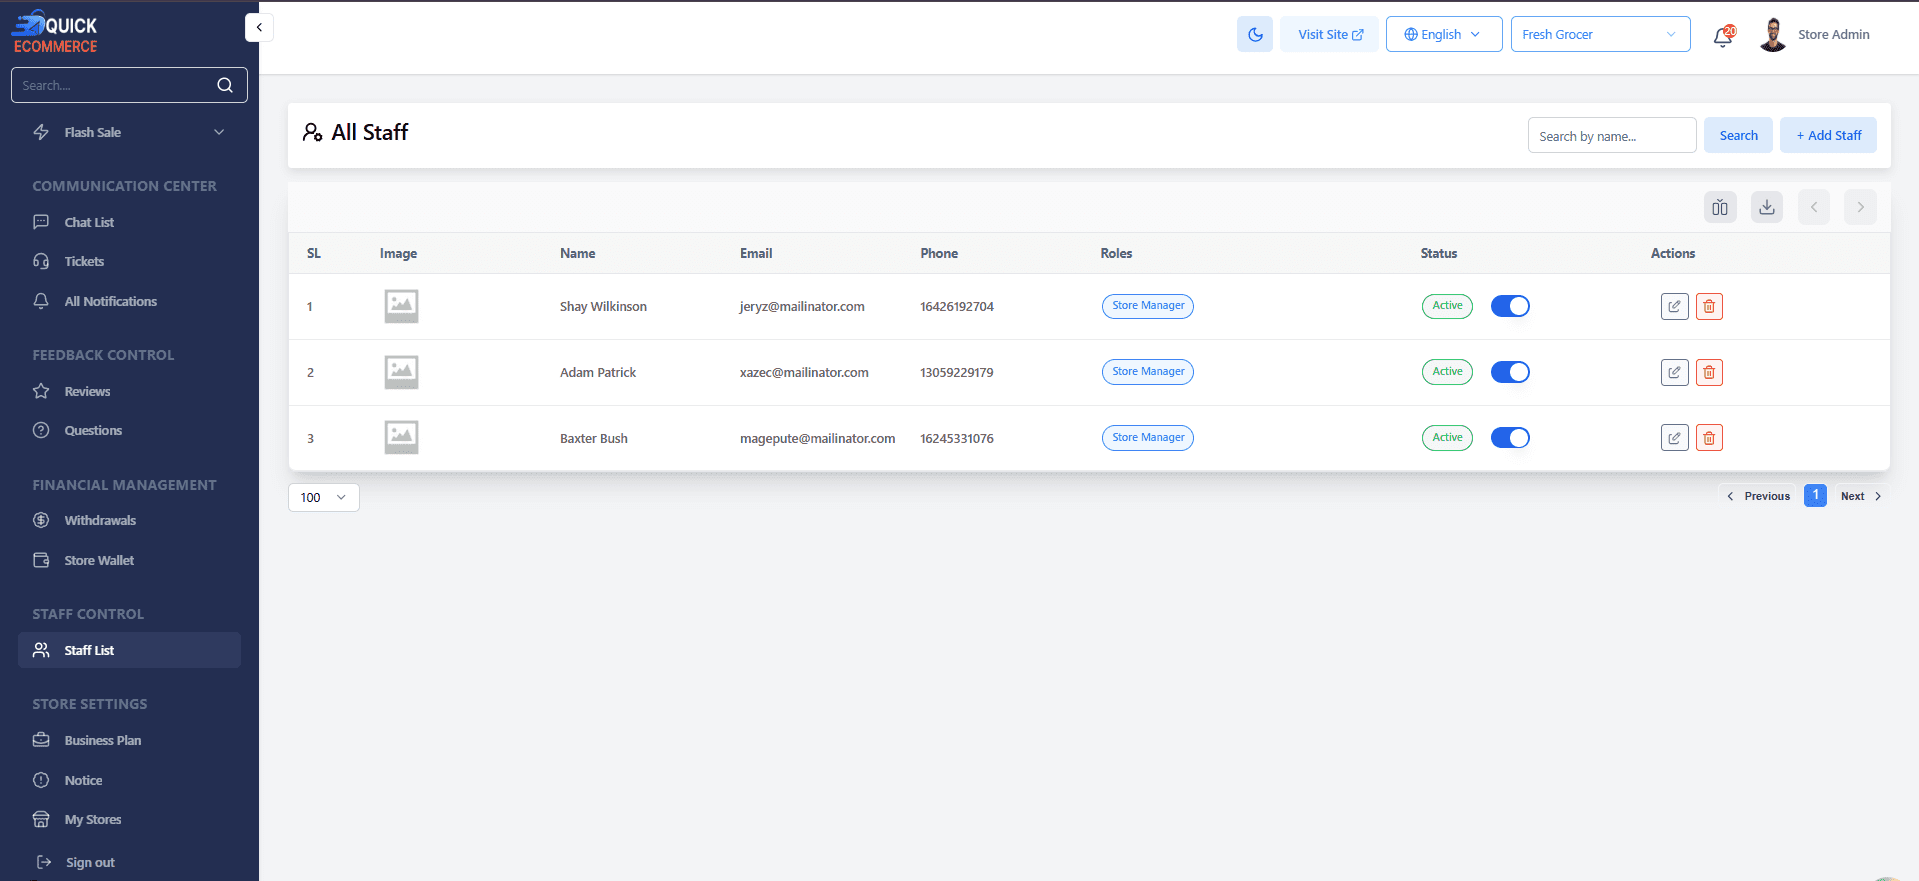This screenshot has height=881, width=1919.
Task: Switch off Baxter Bush's status toggle
Action: point(1509,438)
